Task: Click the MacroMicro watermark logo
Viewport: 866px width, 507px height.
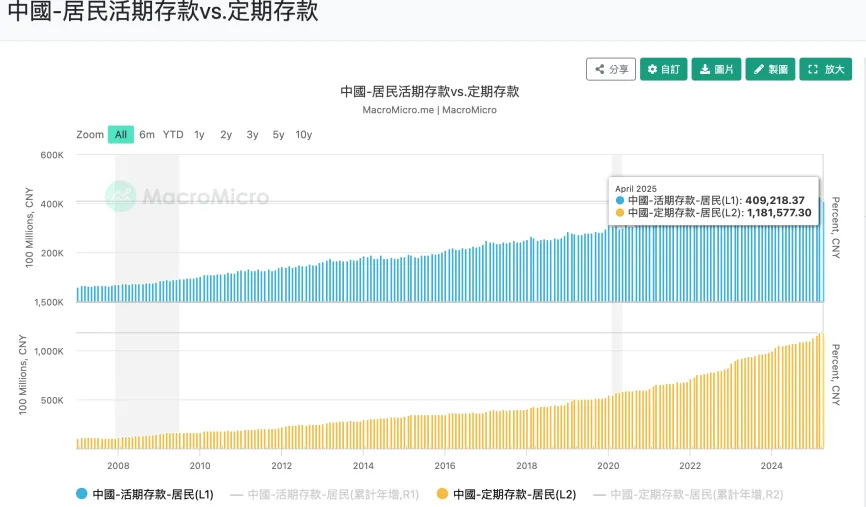Action: pyautogui.click(x=187, y=196)
